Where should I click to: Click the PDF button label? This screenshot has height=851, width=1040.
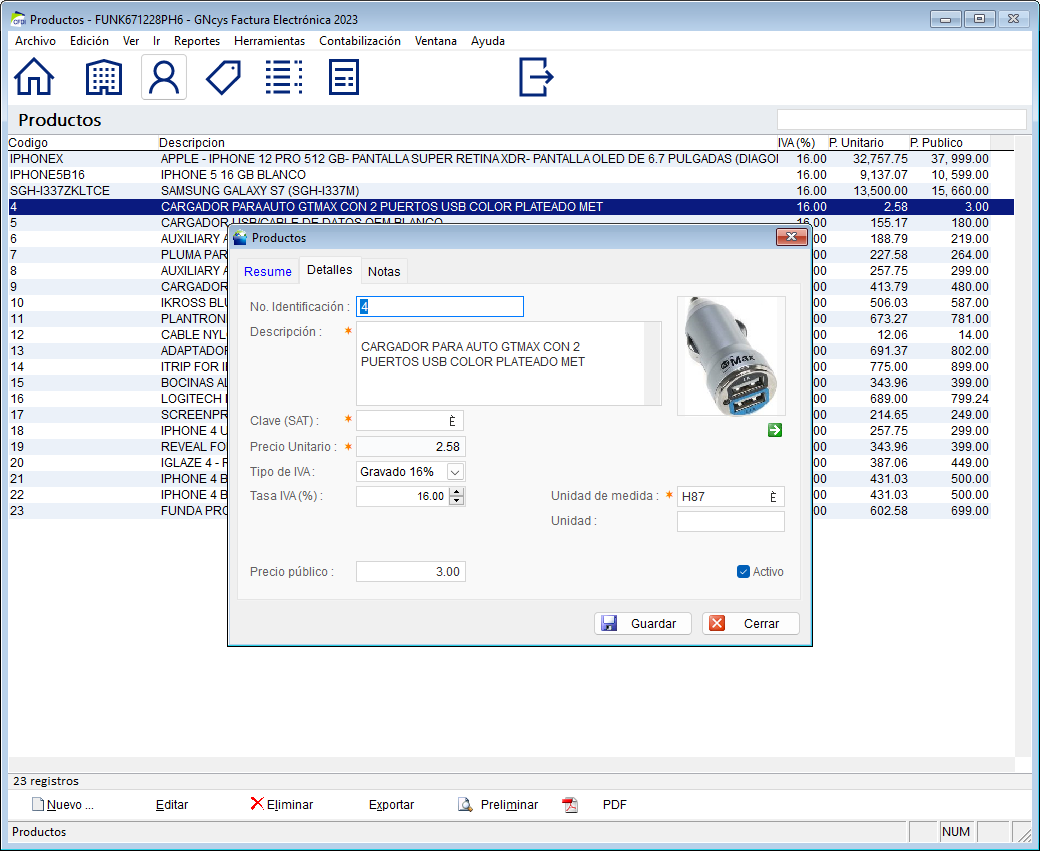click(x=614, y=805)
